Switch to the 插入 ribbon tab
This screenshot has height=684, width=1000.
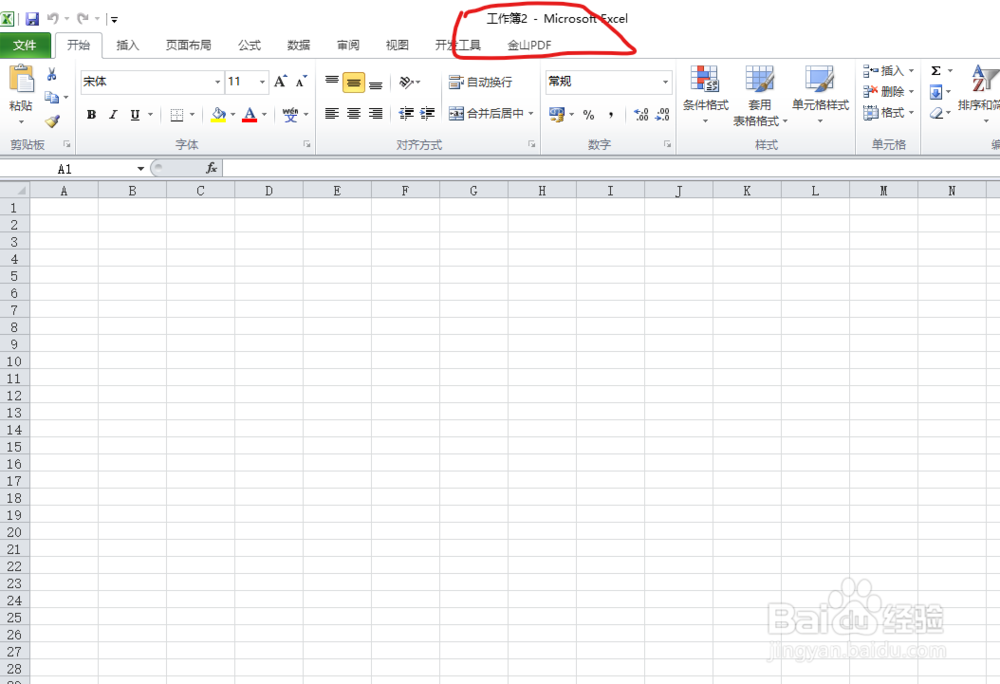pyautogui.click(x=128, y=45)
